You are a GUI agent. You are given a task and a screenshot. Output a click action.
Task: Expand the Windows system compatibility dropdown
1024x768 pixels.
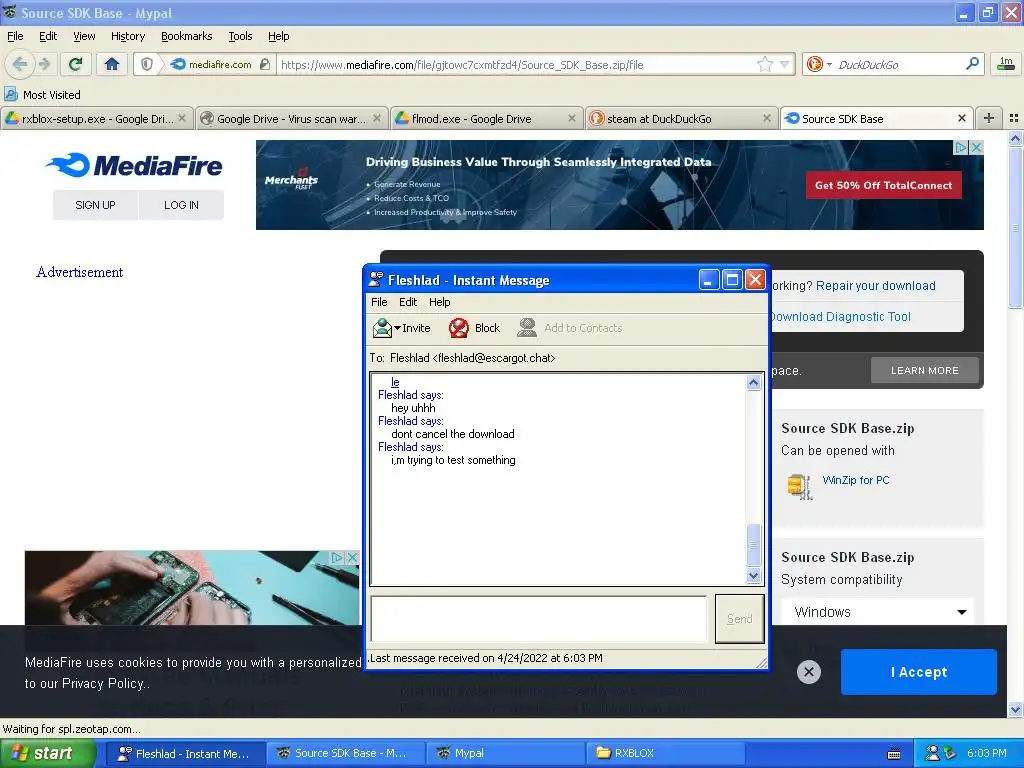tap(877, 612)
